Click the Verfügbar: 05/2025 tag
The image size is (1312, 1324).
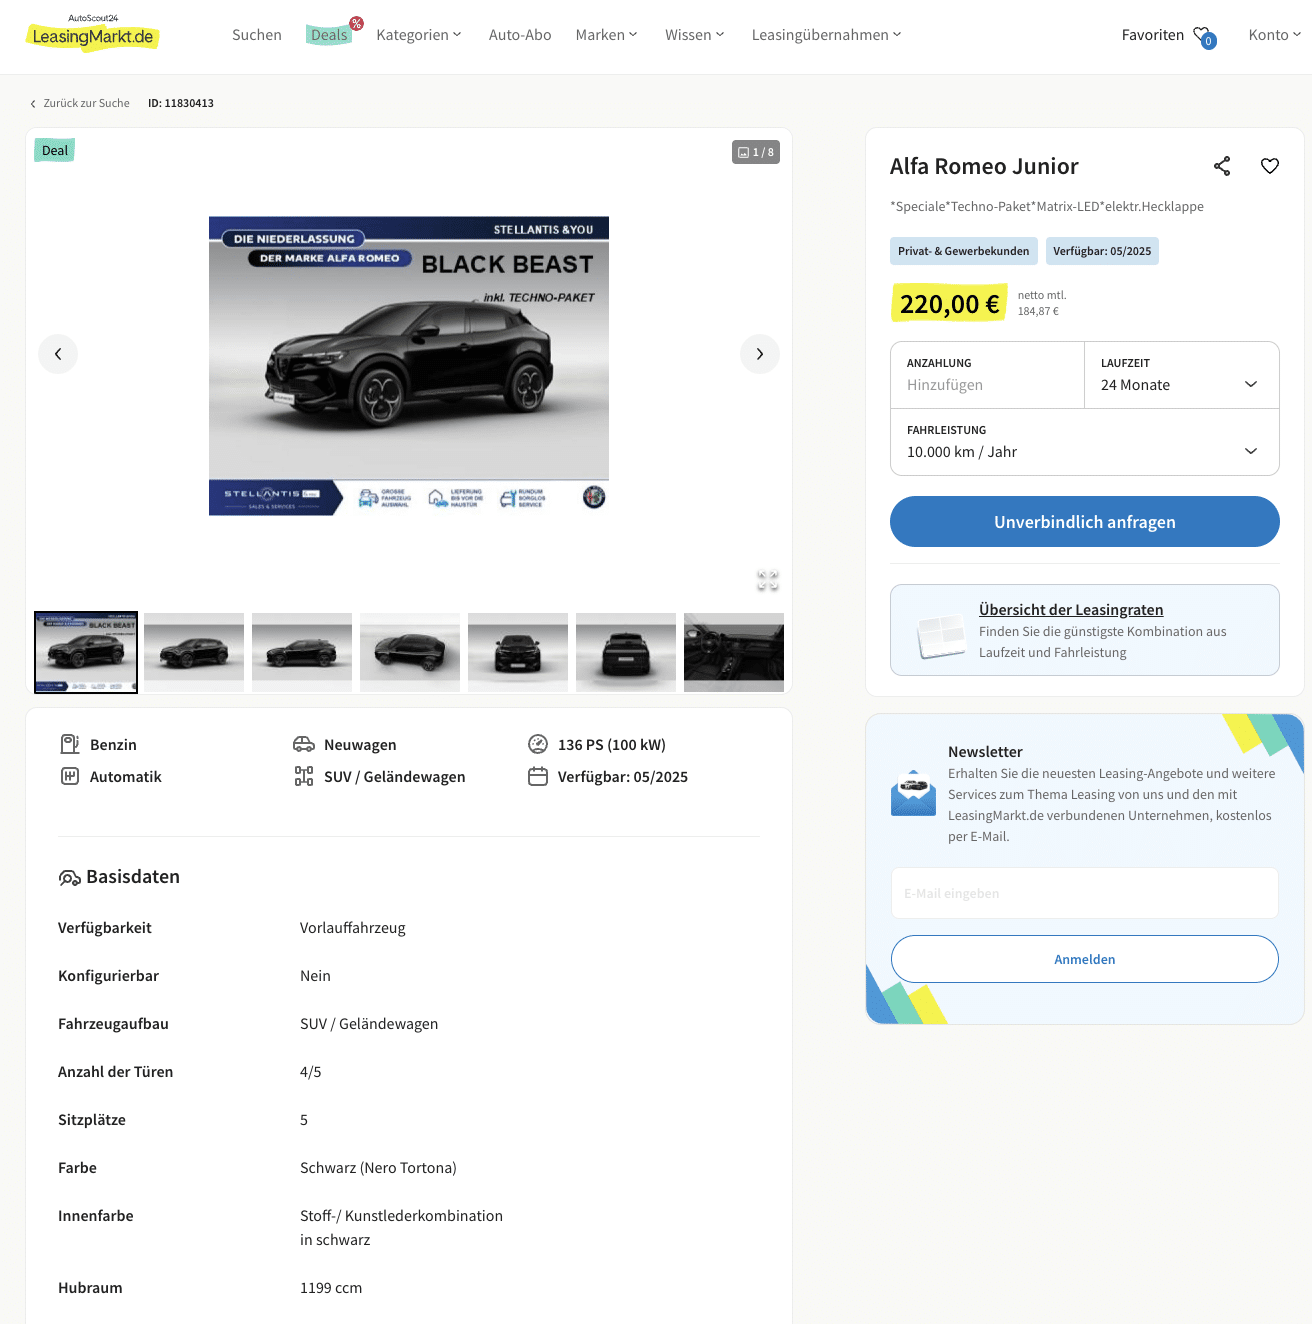(x=1102, y=251)
